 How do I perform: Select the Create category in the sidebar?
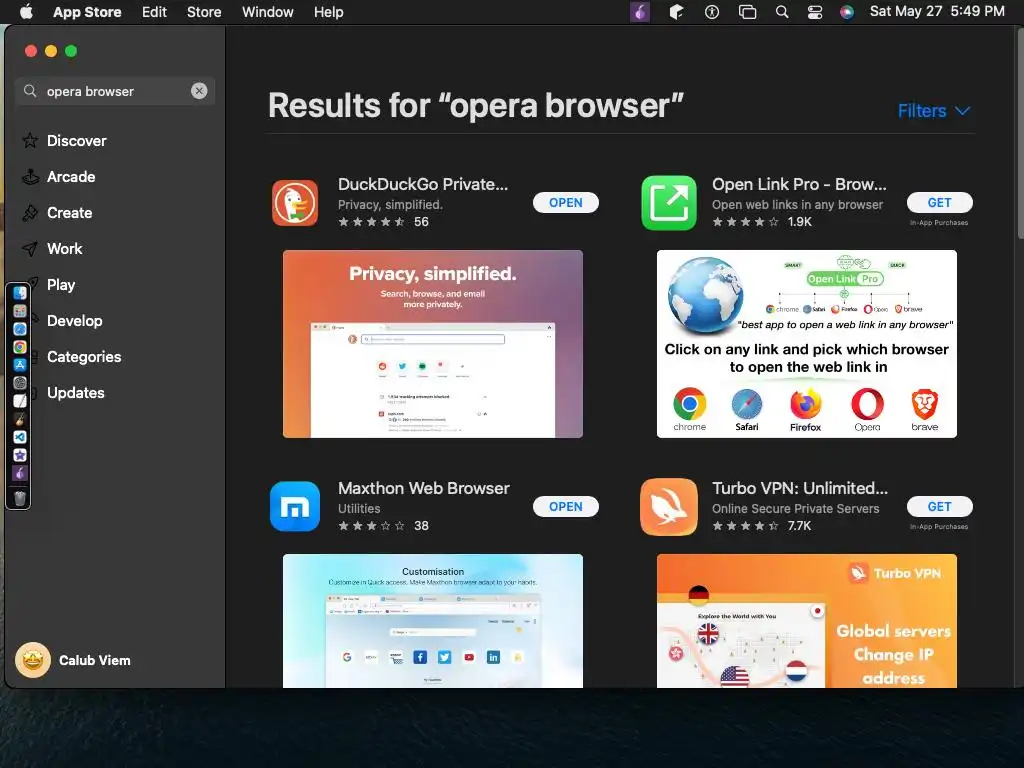click(x=69, y=212)
